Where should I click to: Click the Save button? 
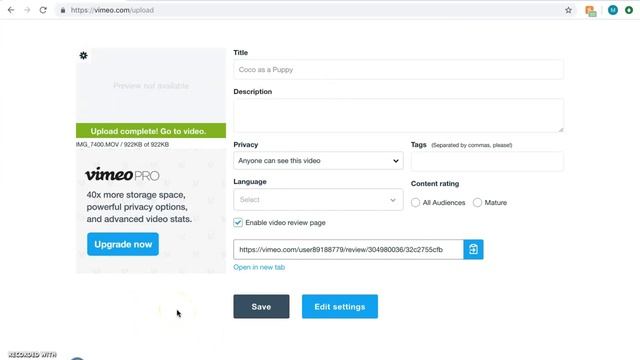[x=261, y=307]
